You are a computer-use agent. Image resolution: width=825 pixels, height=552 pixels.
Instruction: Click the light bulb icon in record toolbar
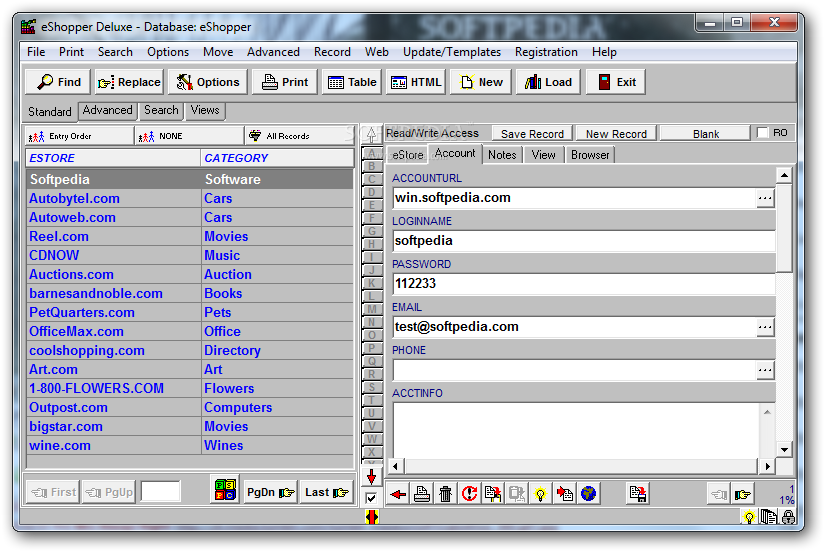(540, 494)
